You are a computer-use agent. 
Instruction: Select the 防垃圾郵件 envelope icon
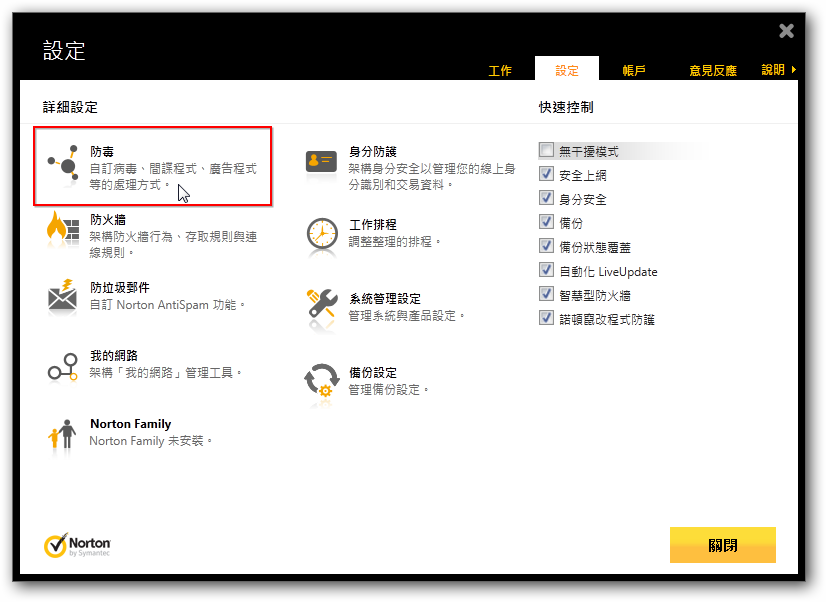[62, 296]
